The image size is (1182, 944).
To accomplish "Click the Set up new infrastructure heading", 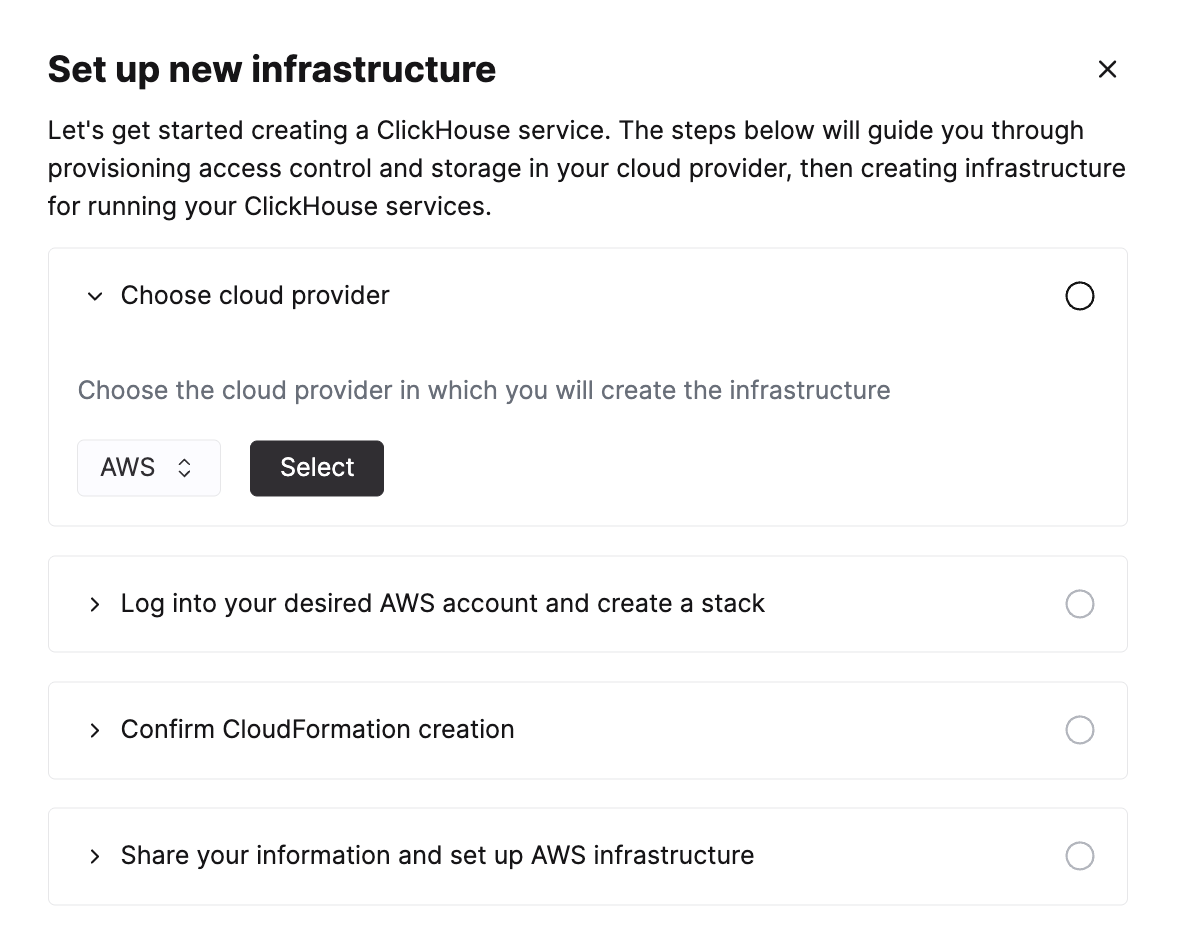I will (x=272, y=69).
